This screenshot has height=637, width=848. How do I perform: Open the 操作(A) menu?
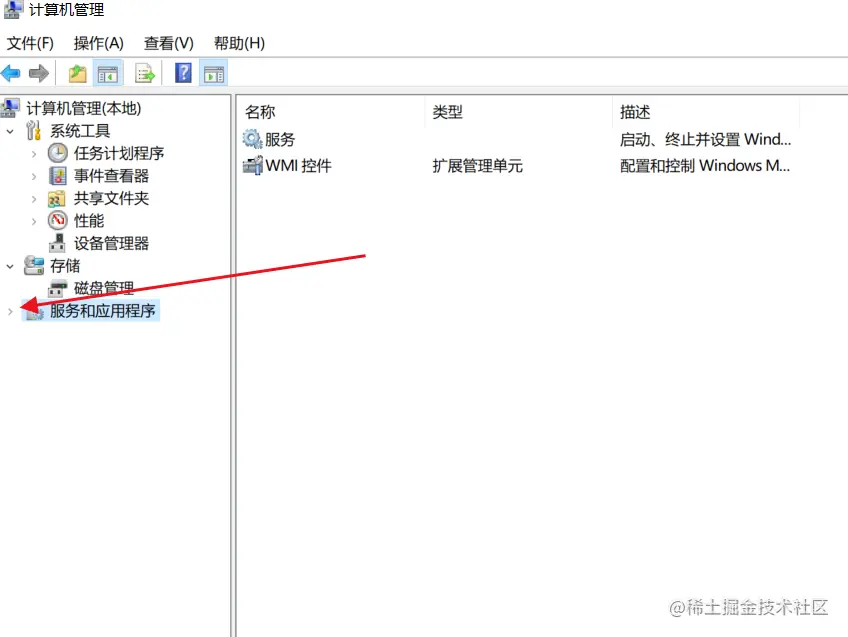coord(98,43)
